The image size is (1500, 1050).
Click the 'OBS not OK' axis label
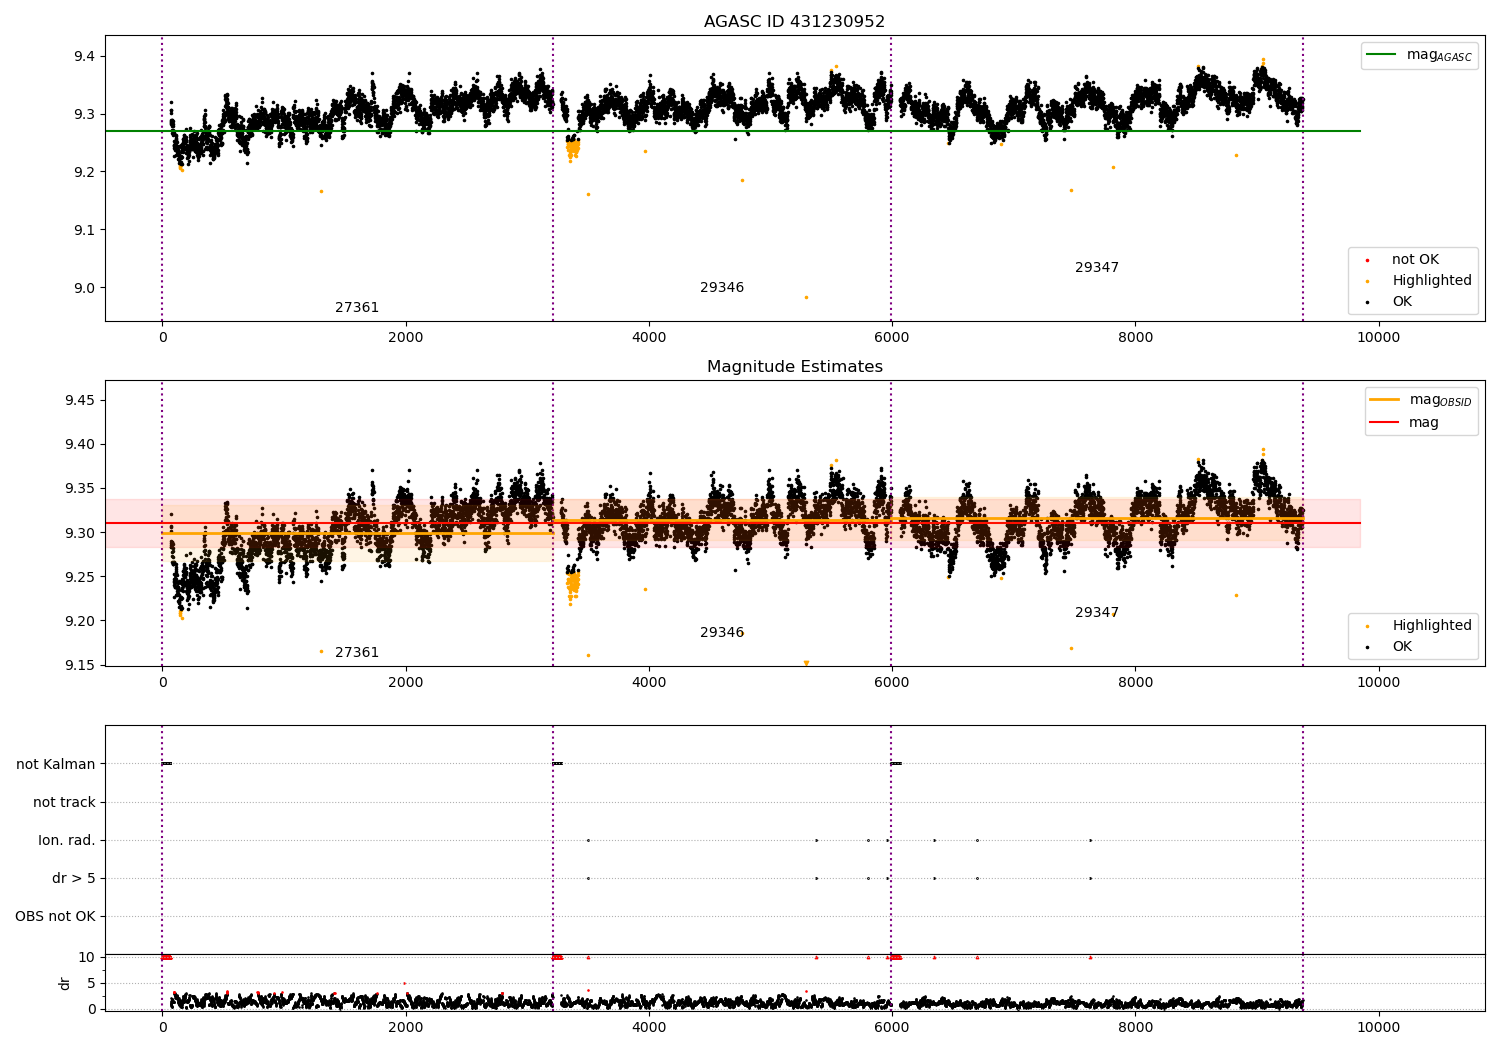[x=55, y=917]
